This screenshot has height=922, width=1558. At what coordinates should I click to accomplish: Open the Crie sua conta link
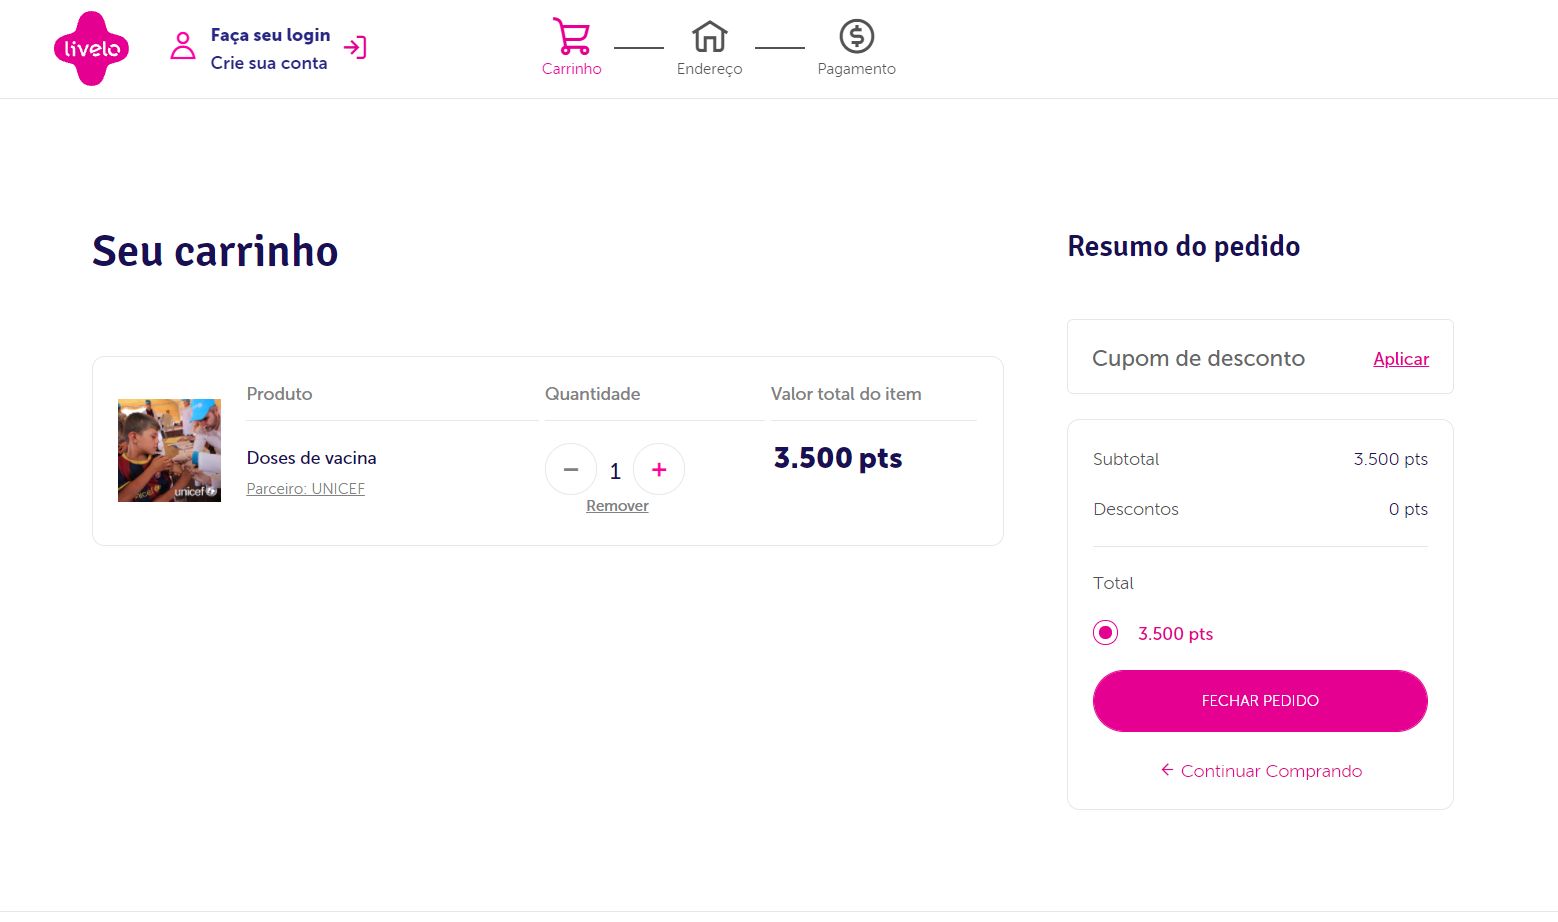269,63
